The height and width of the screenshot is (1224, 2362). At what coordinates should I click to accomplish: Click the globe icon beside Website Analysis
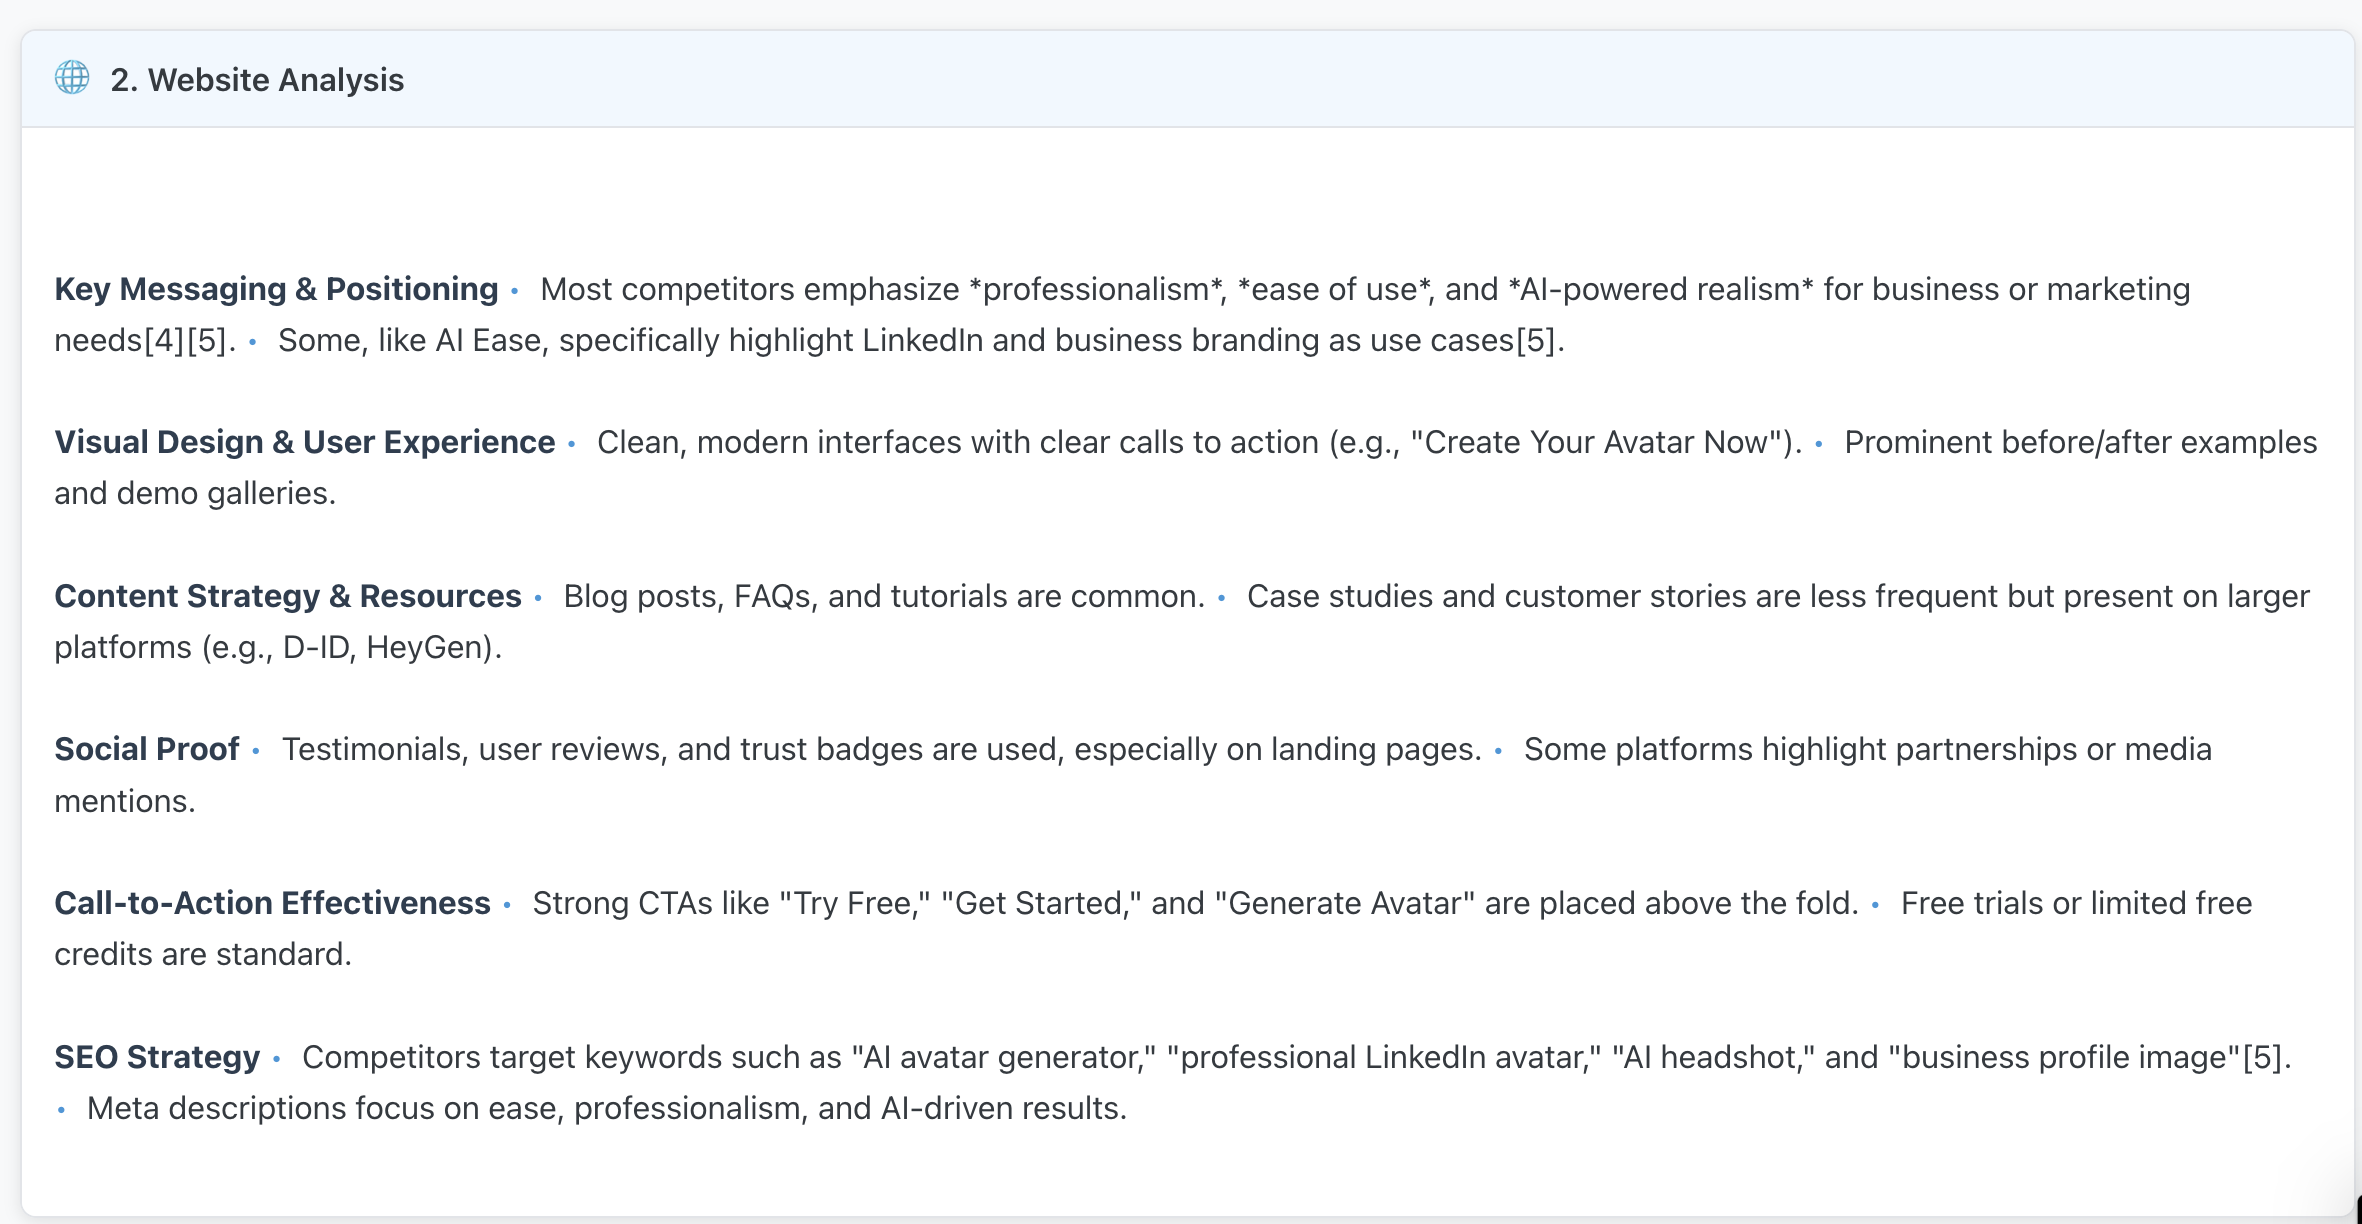tap(72, 77)
